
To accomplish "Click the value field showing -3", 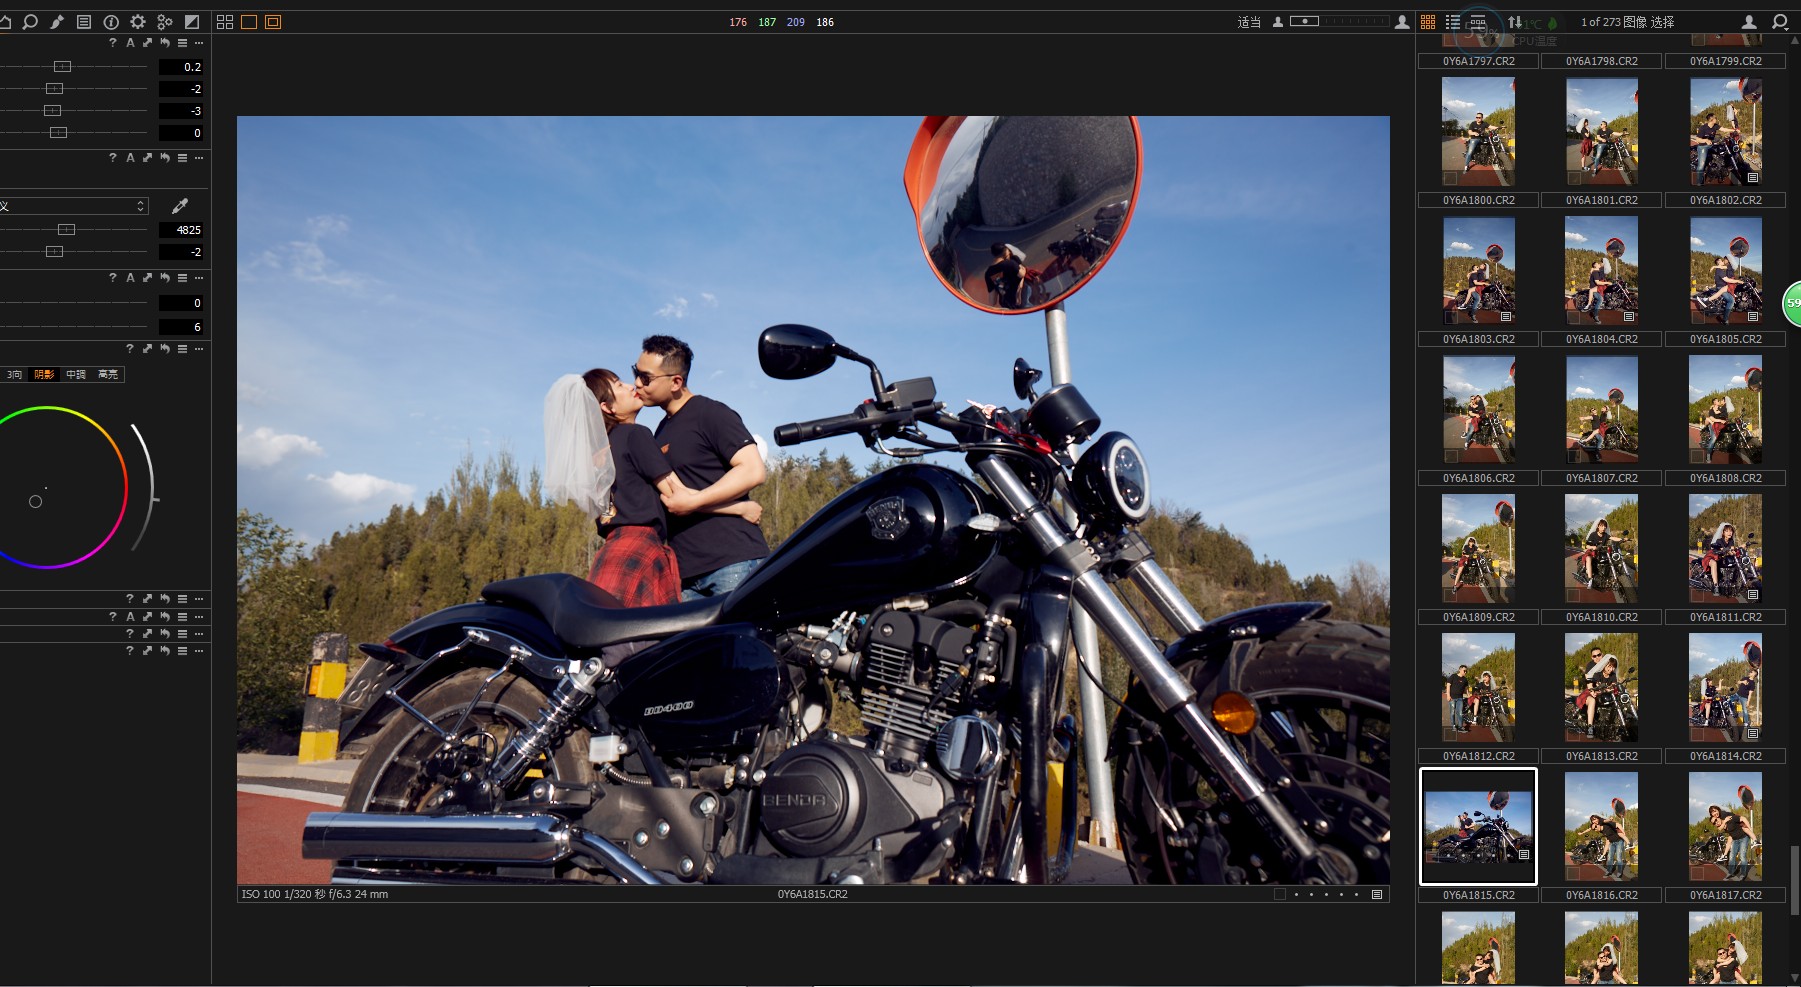I will 181,111.
